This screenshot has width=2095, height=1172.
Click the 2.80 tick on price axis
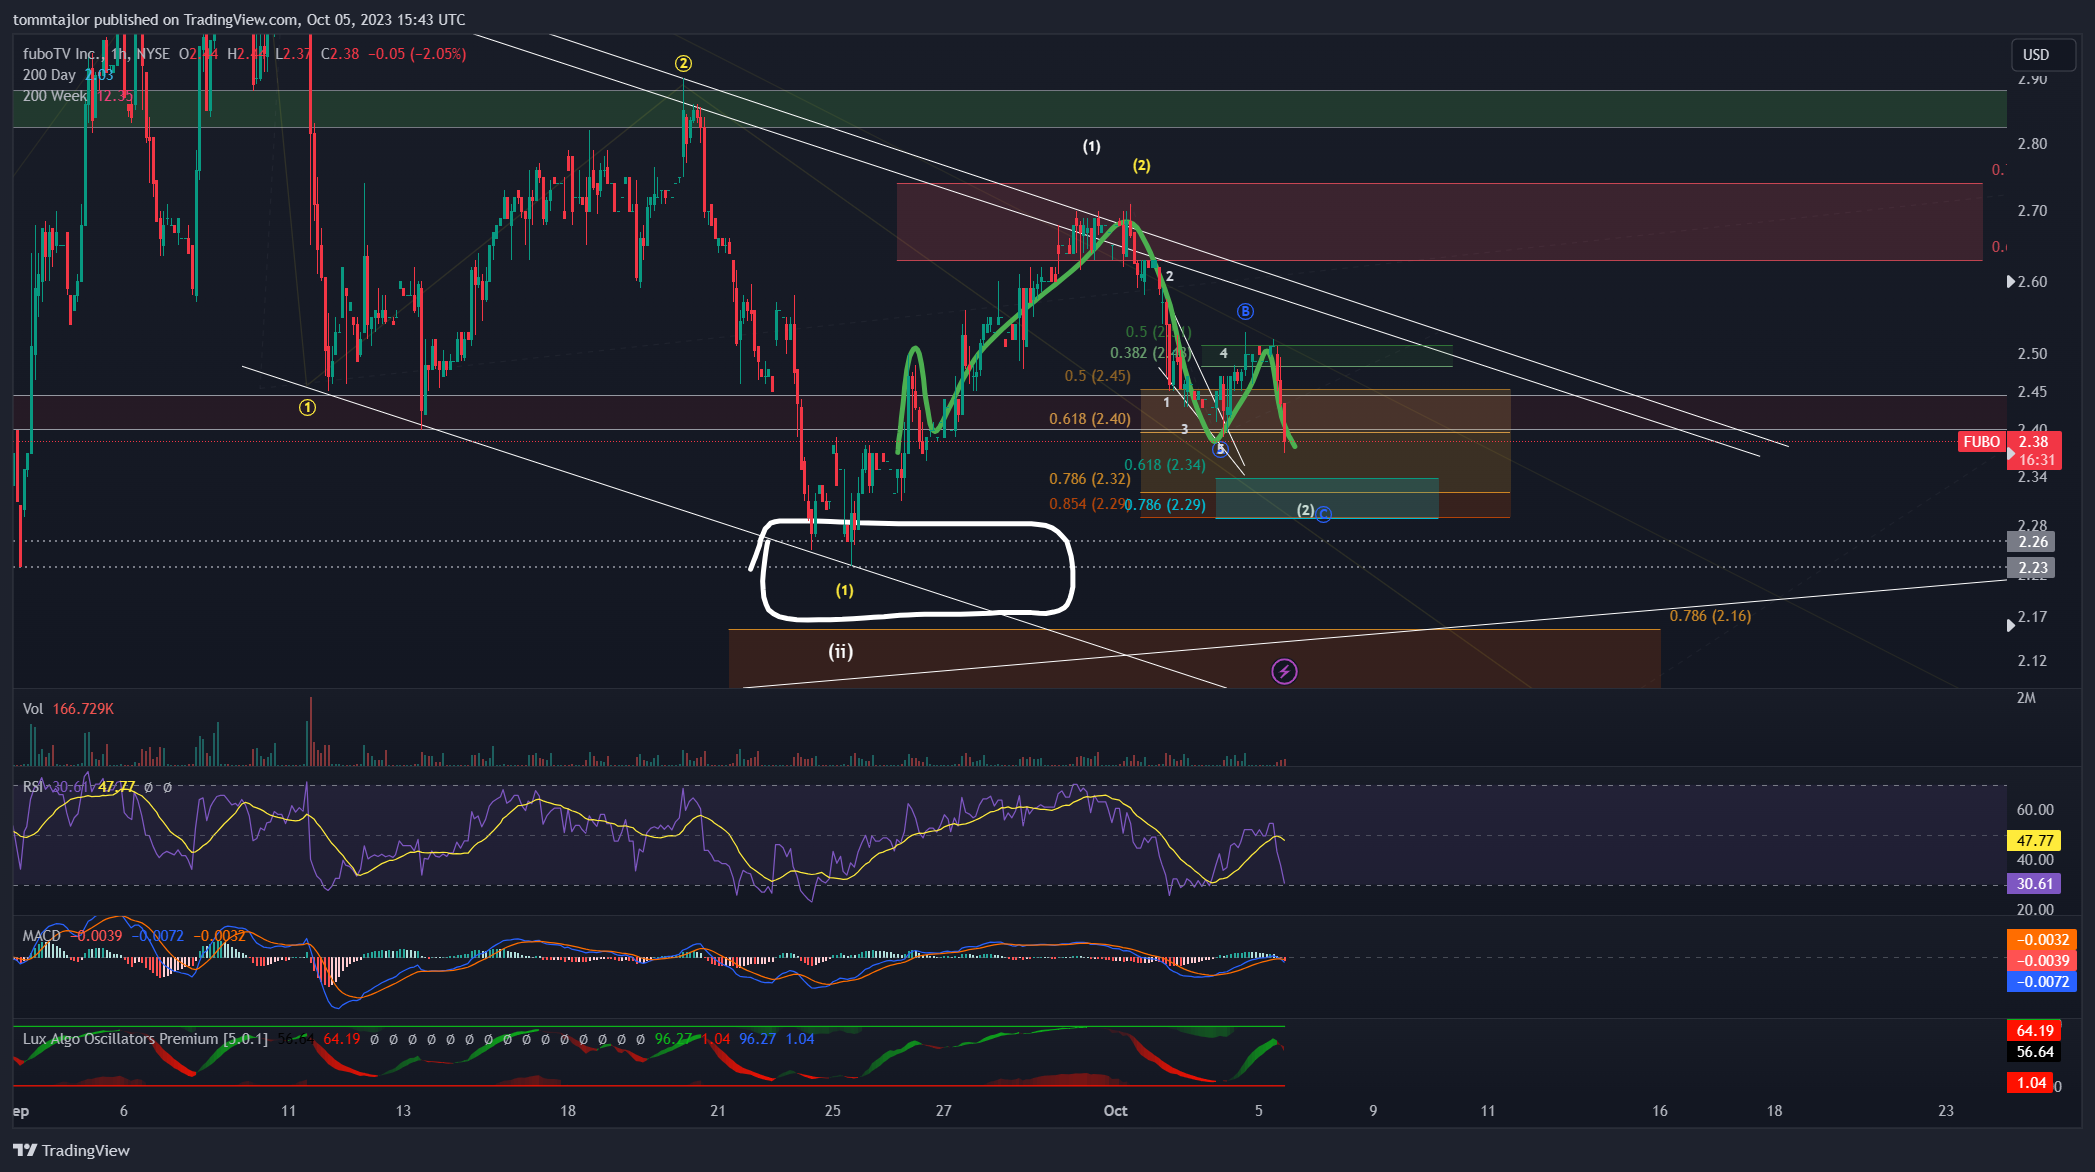(x=2032, y=144)
